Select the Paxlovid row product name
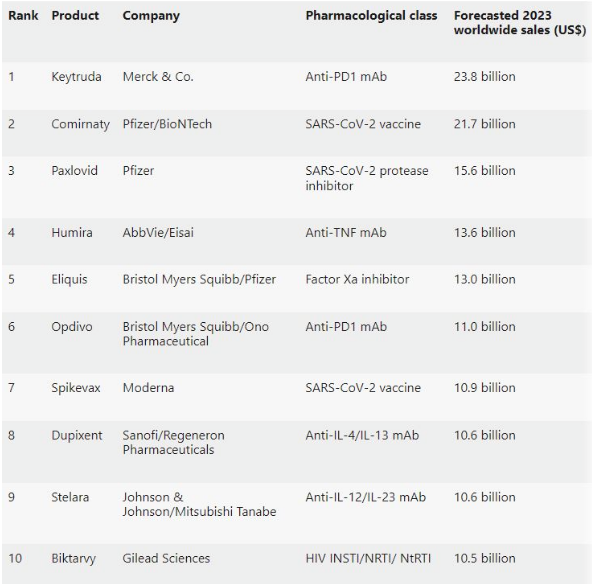The width and height of the screenshot is (592, 584). point(74,171)
